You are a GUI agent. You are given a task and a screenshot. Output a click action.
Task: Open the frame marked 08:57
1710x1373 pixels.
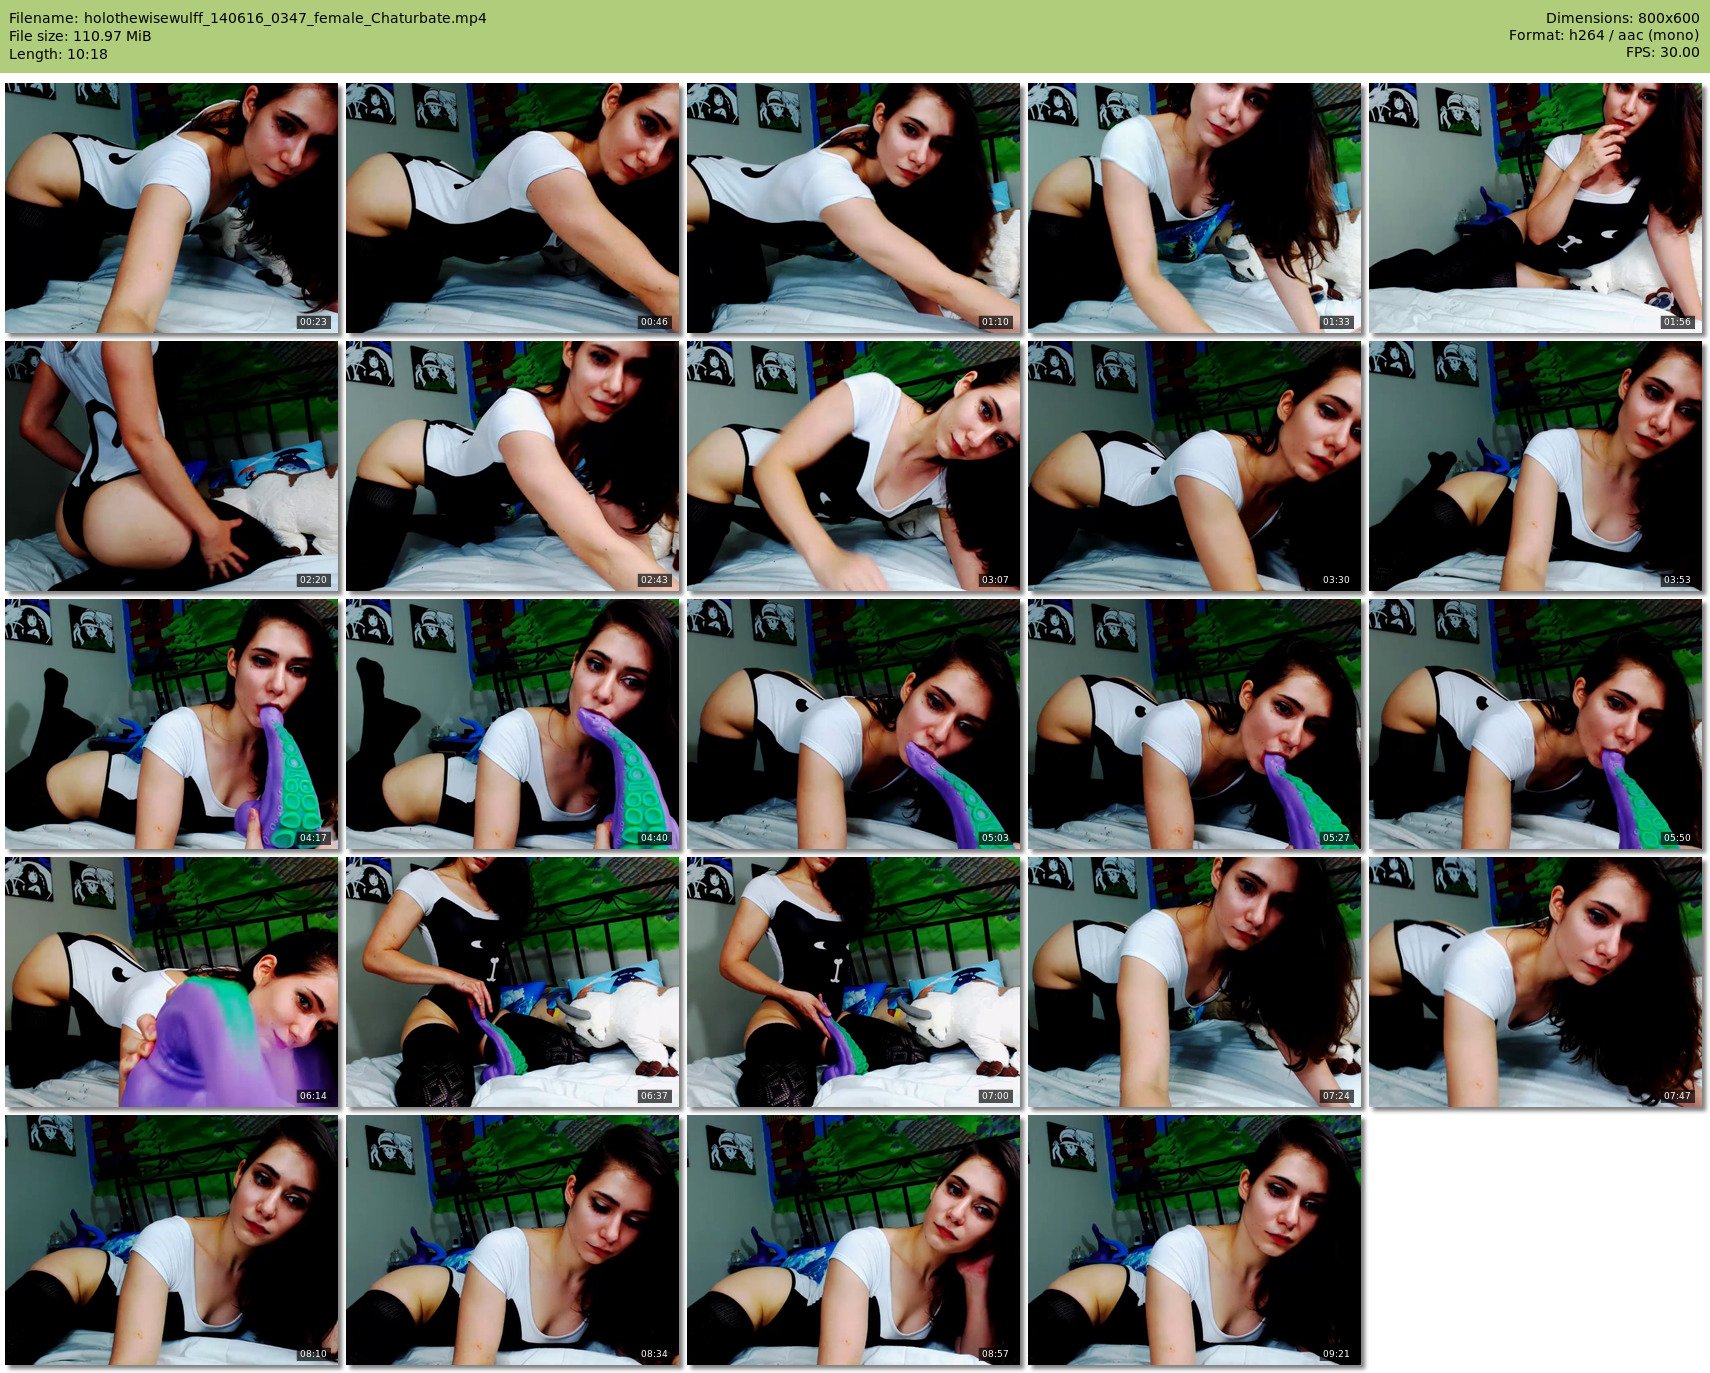click(x=853, y=1239)
